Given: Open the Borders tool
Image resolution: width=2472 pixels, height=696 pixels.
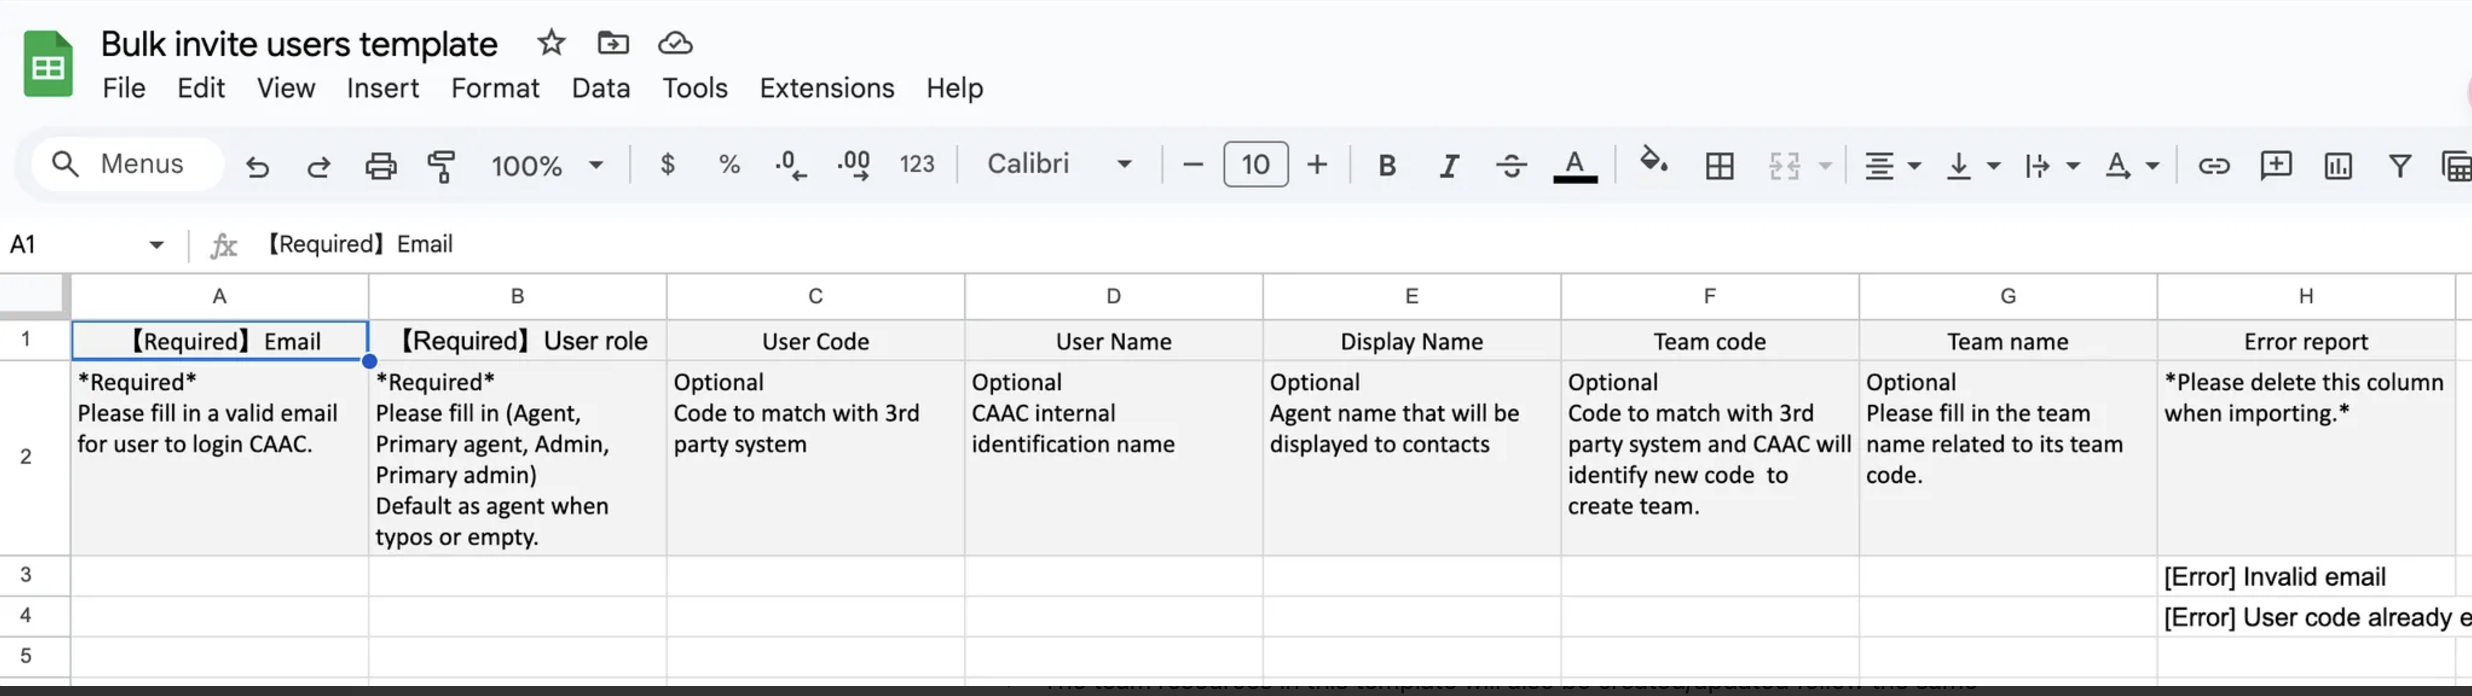Looking at the screenshot, I should 1719,165.
